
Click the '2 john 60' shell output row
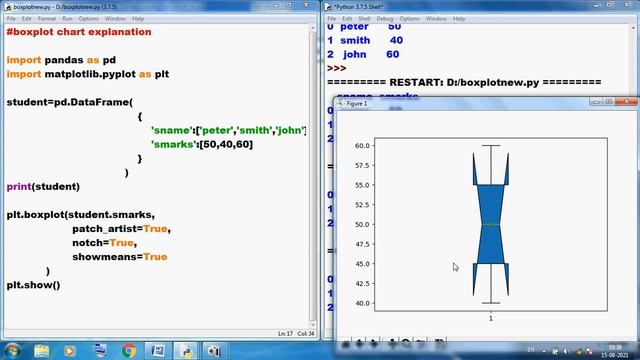(x=363, y=54)
